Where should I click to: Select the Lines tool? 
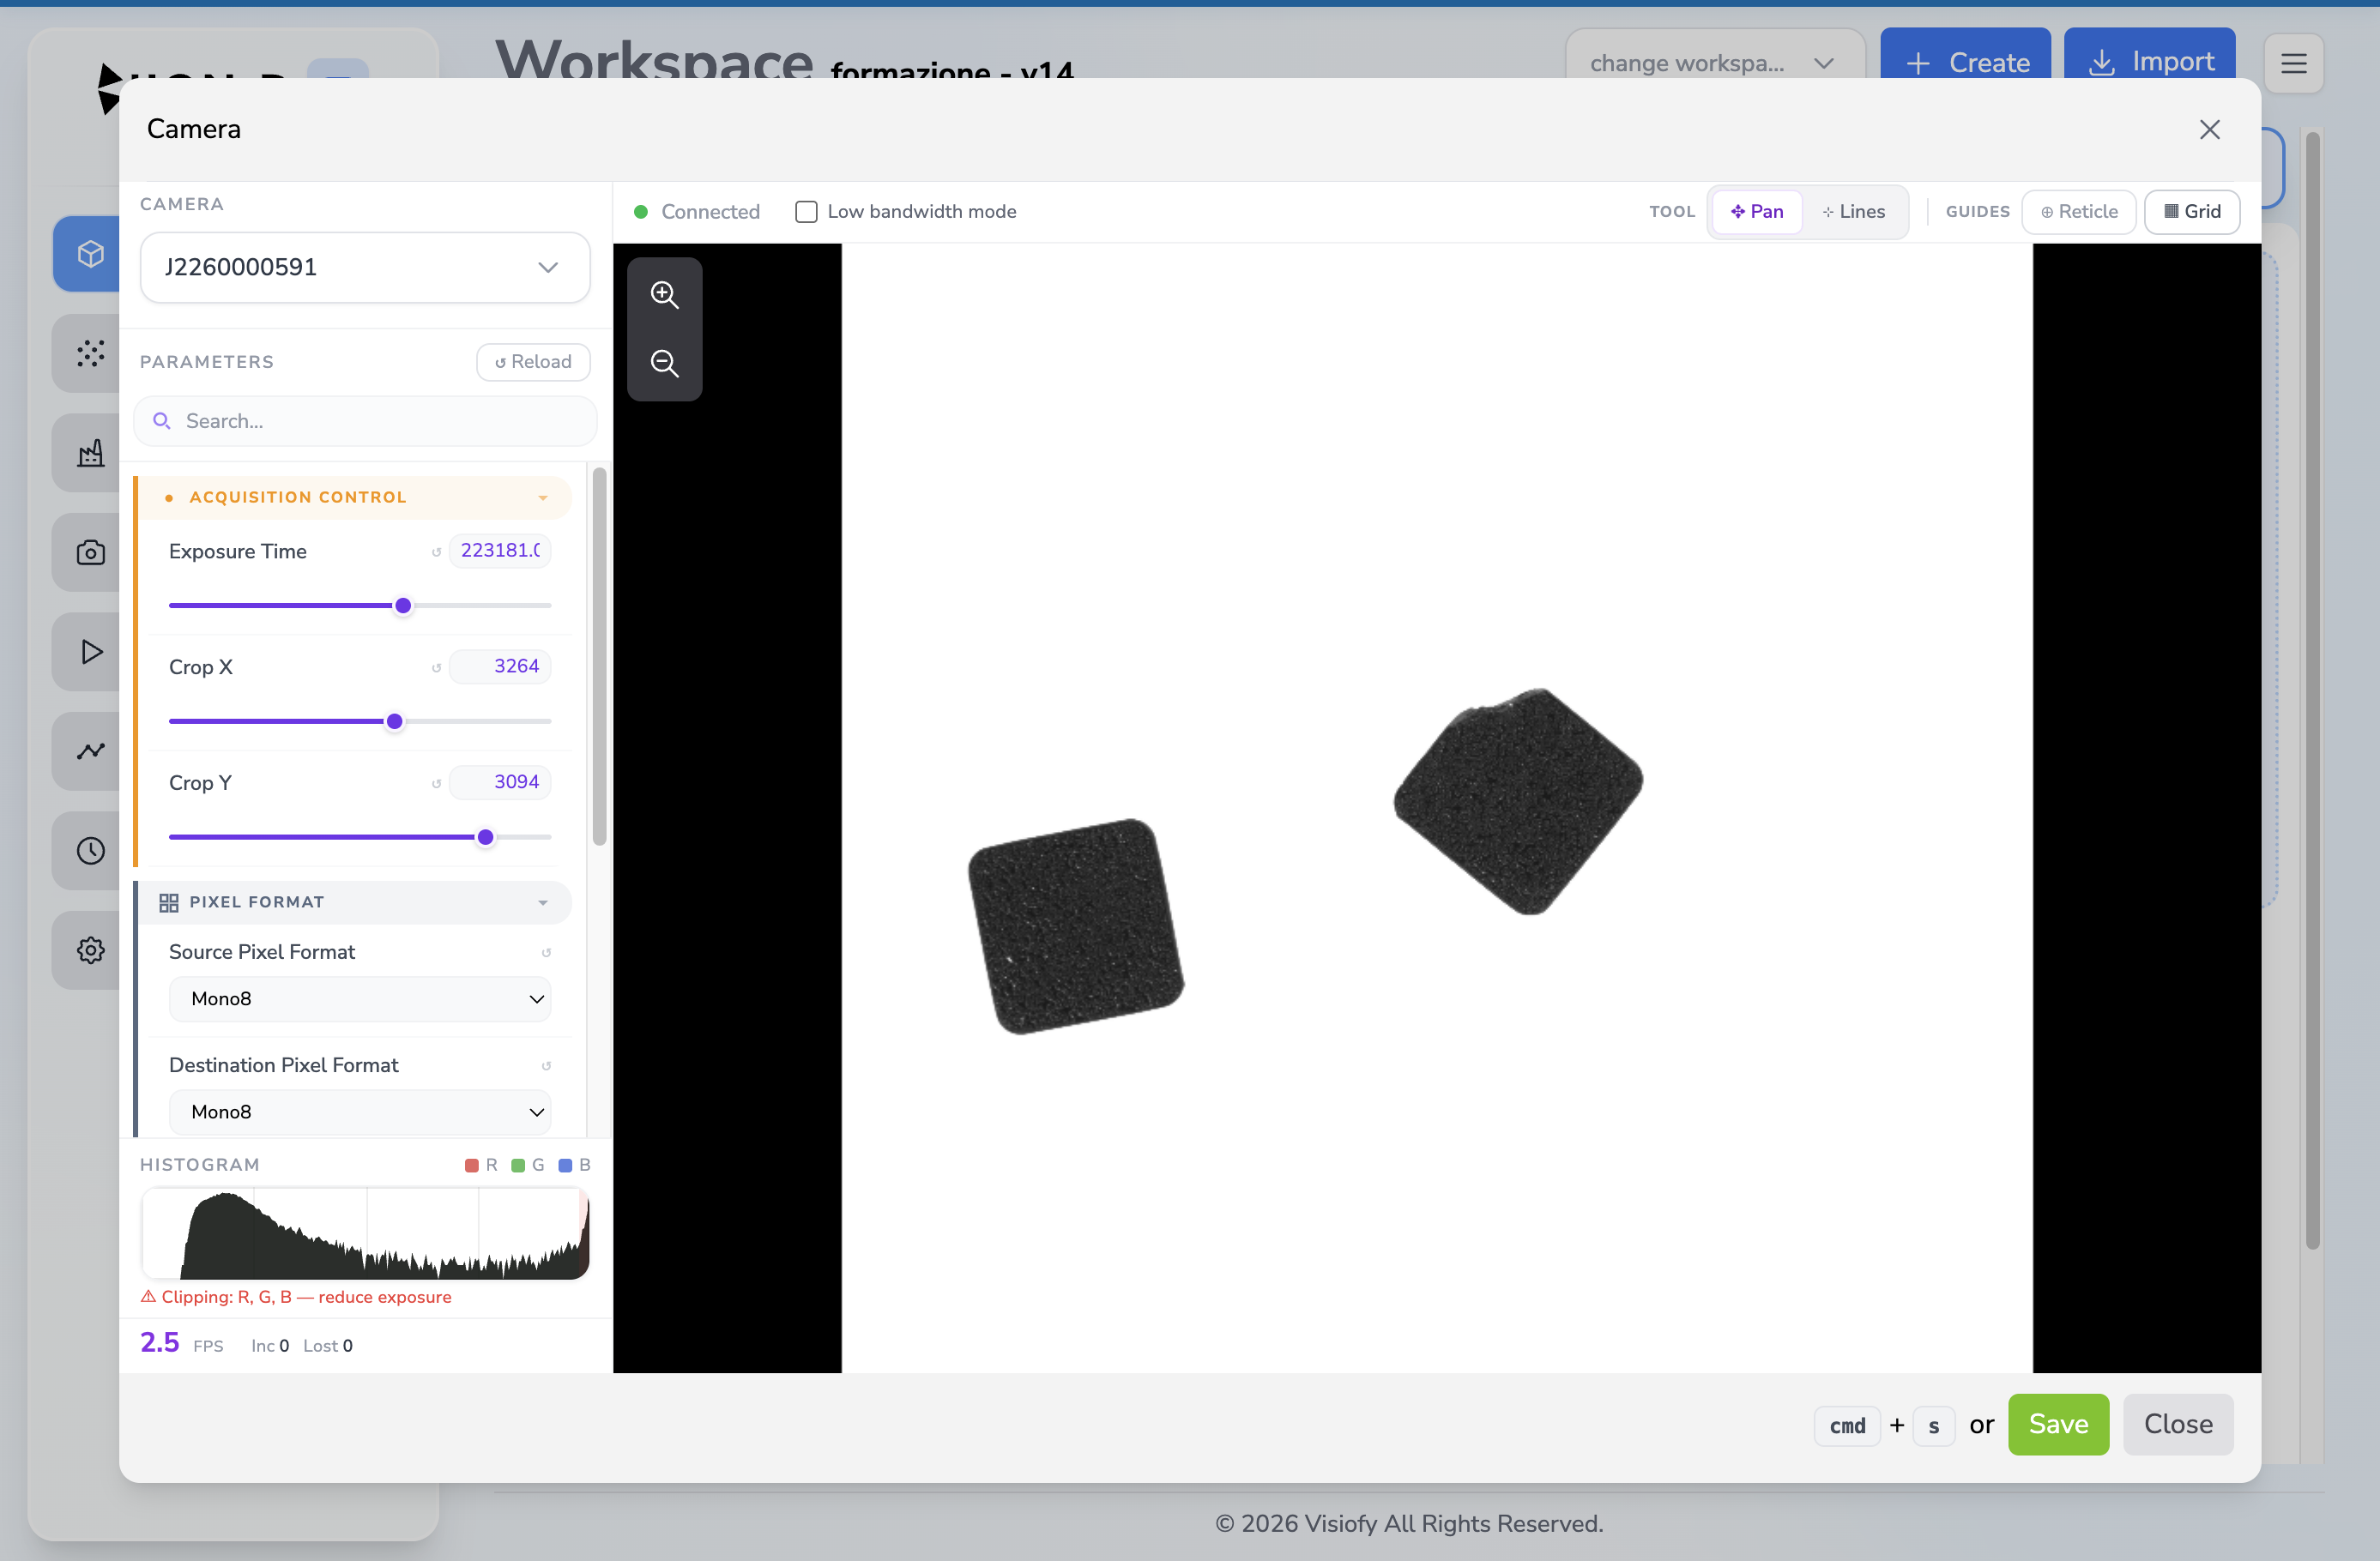(1853, 212)
